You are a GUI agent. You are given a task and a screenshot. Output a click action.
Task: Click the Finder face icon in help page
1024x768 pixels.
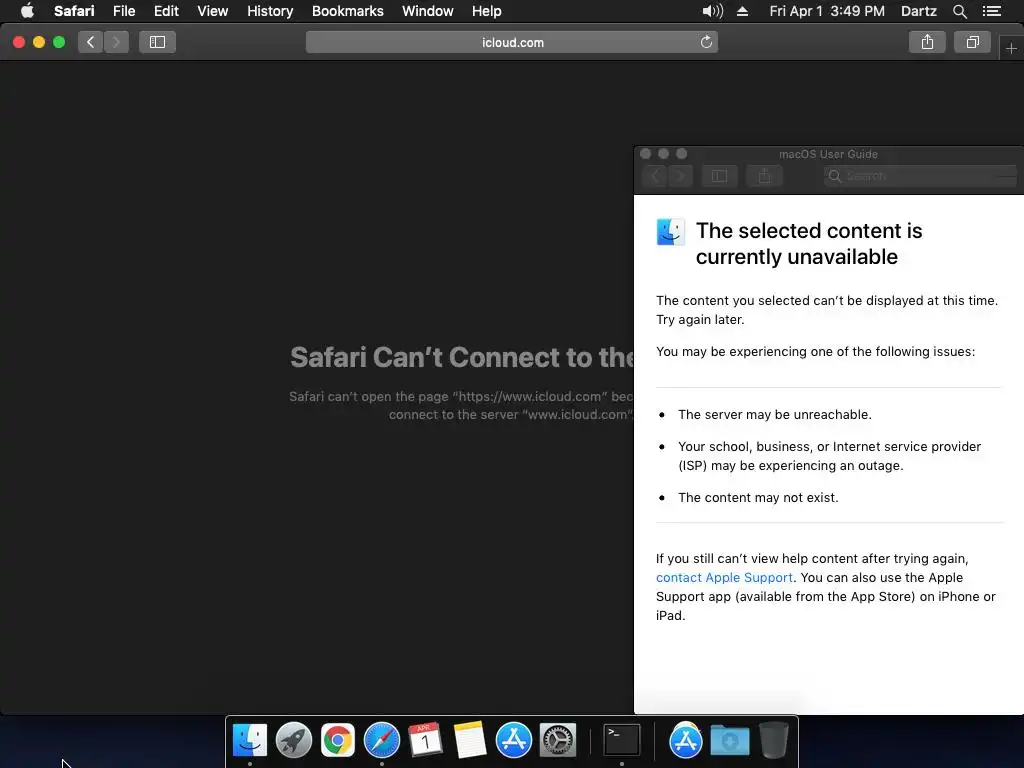pyautogui.click(x=671, y=232)
